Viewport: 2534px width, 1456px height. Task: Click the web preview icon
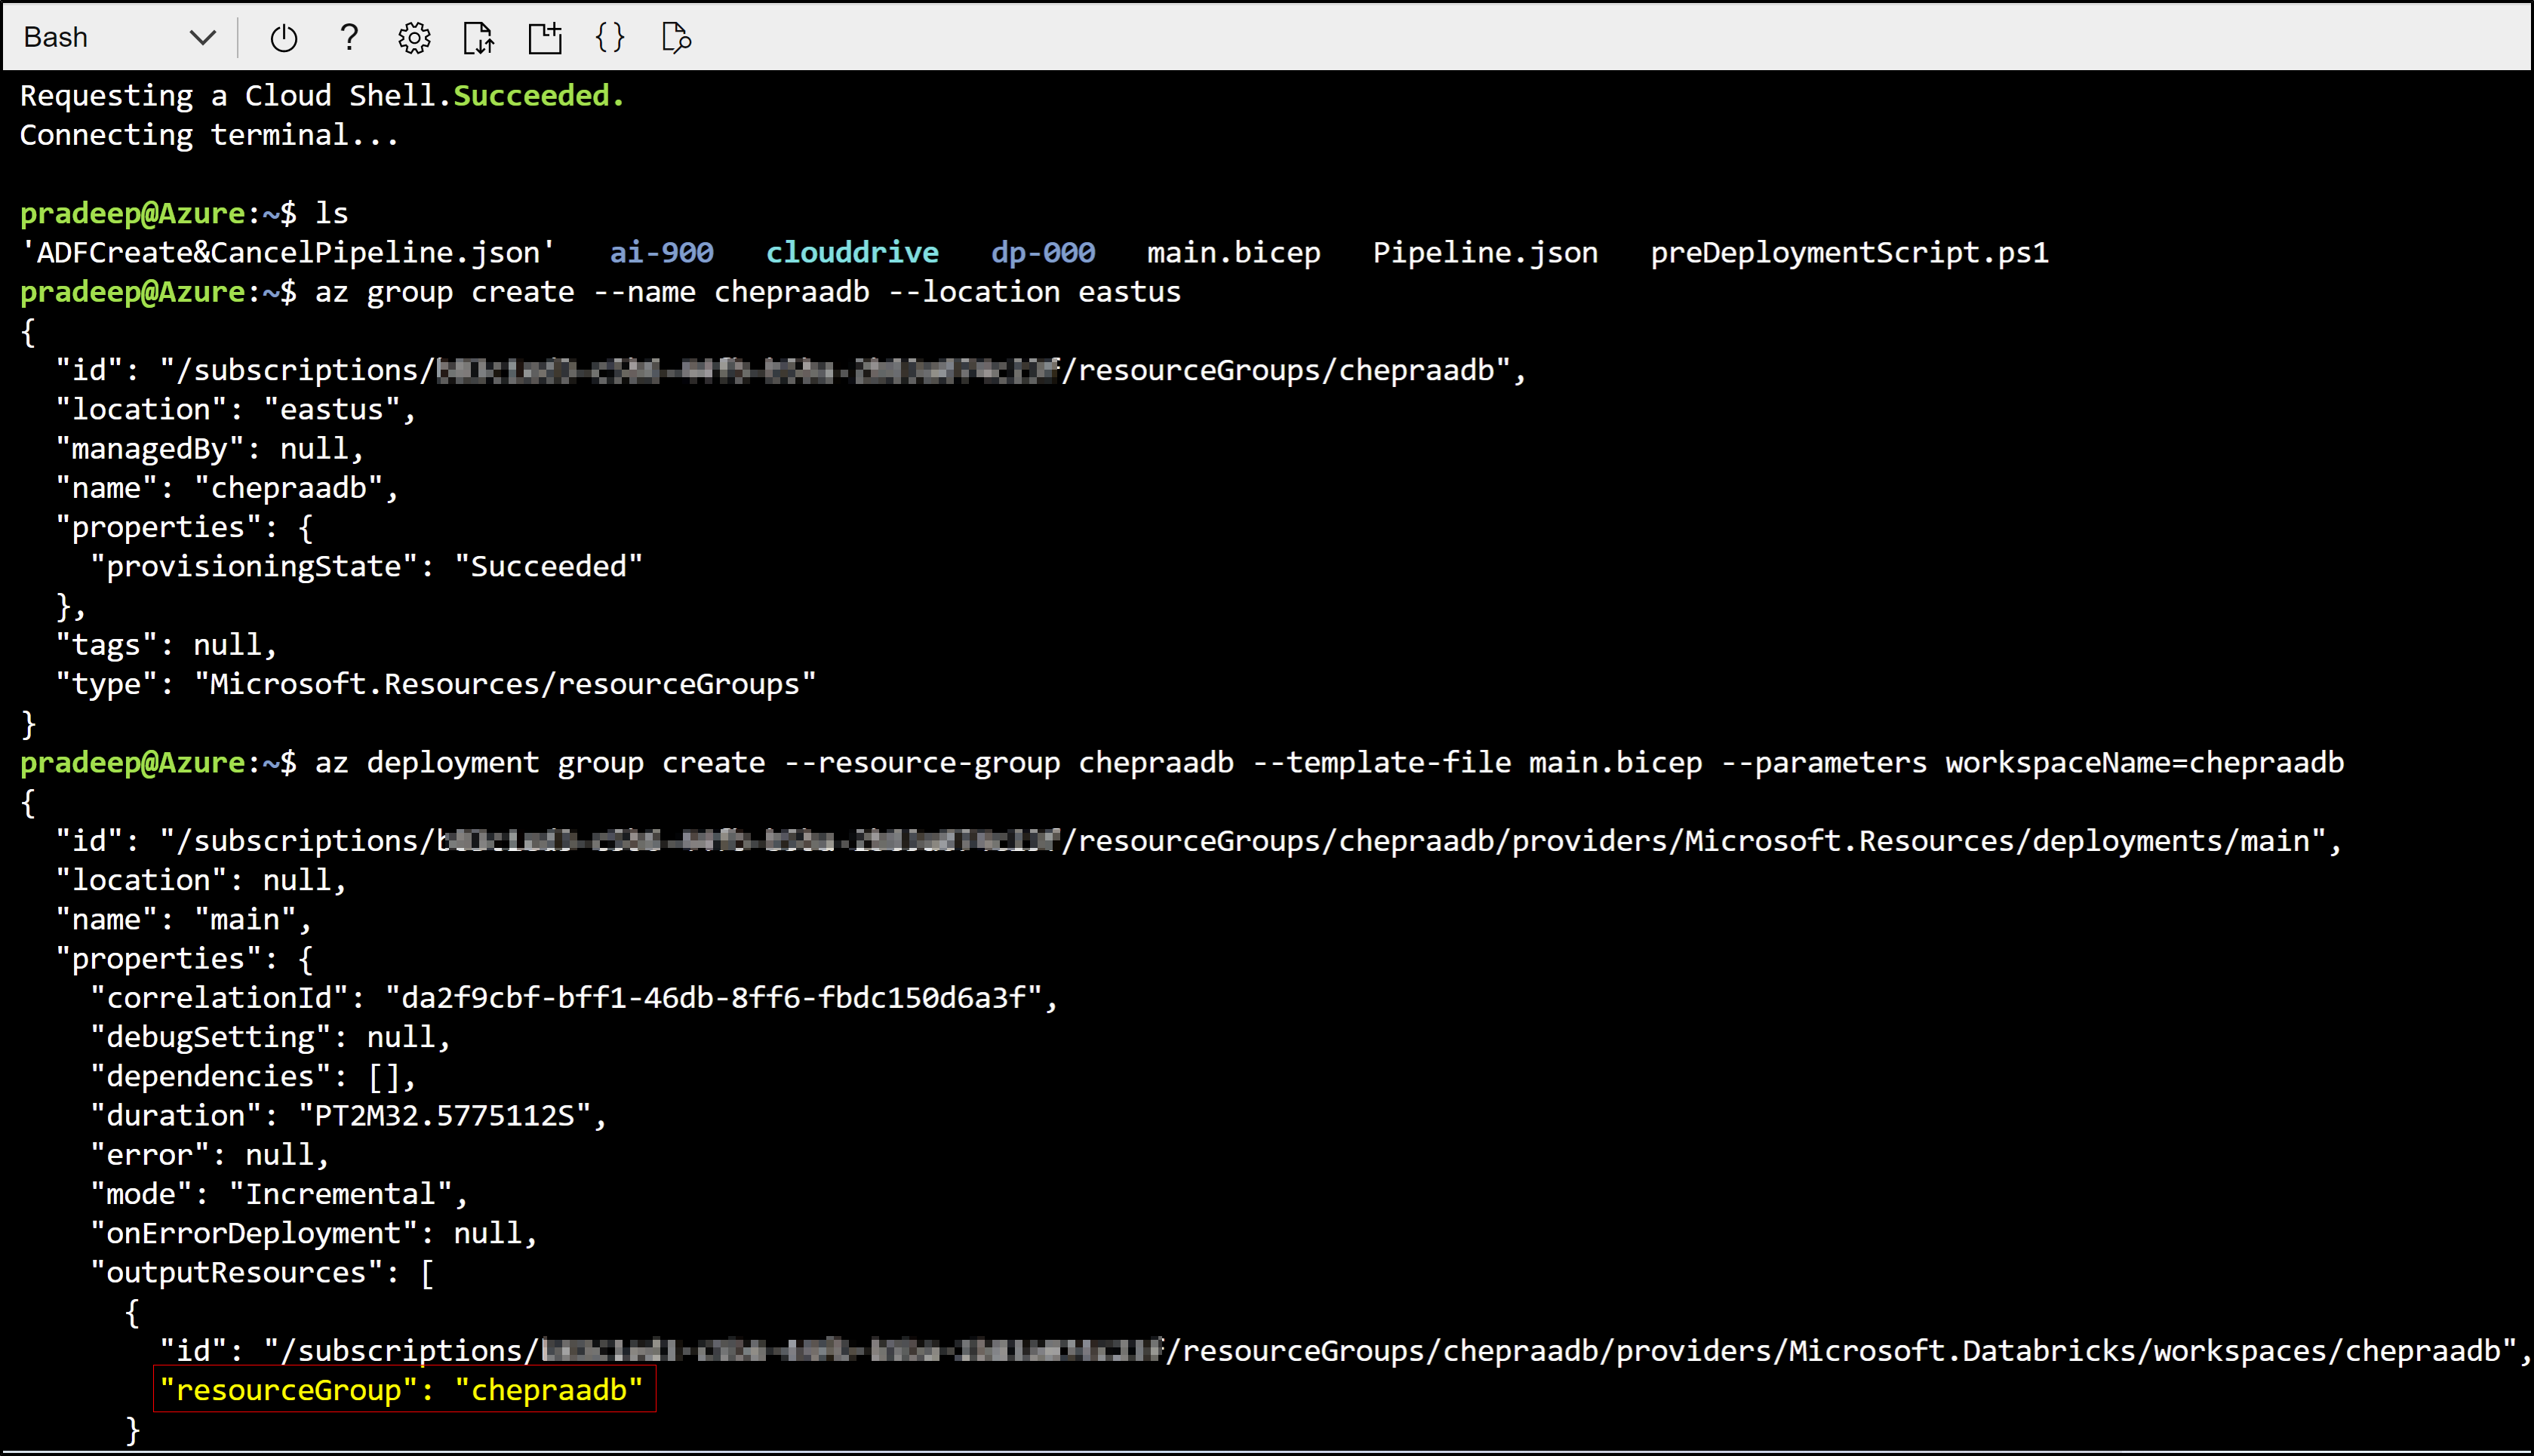click(x=676, y=38)
